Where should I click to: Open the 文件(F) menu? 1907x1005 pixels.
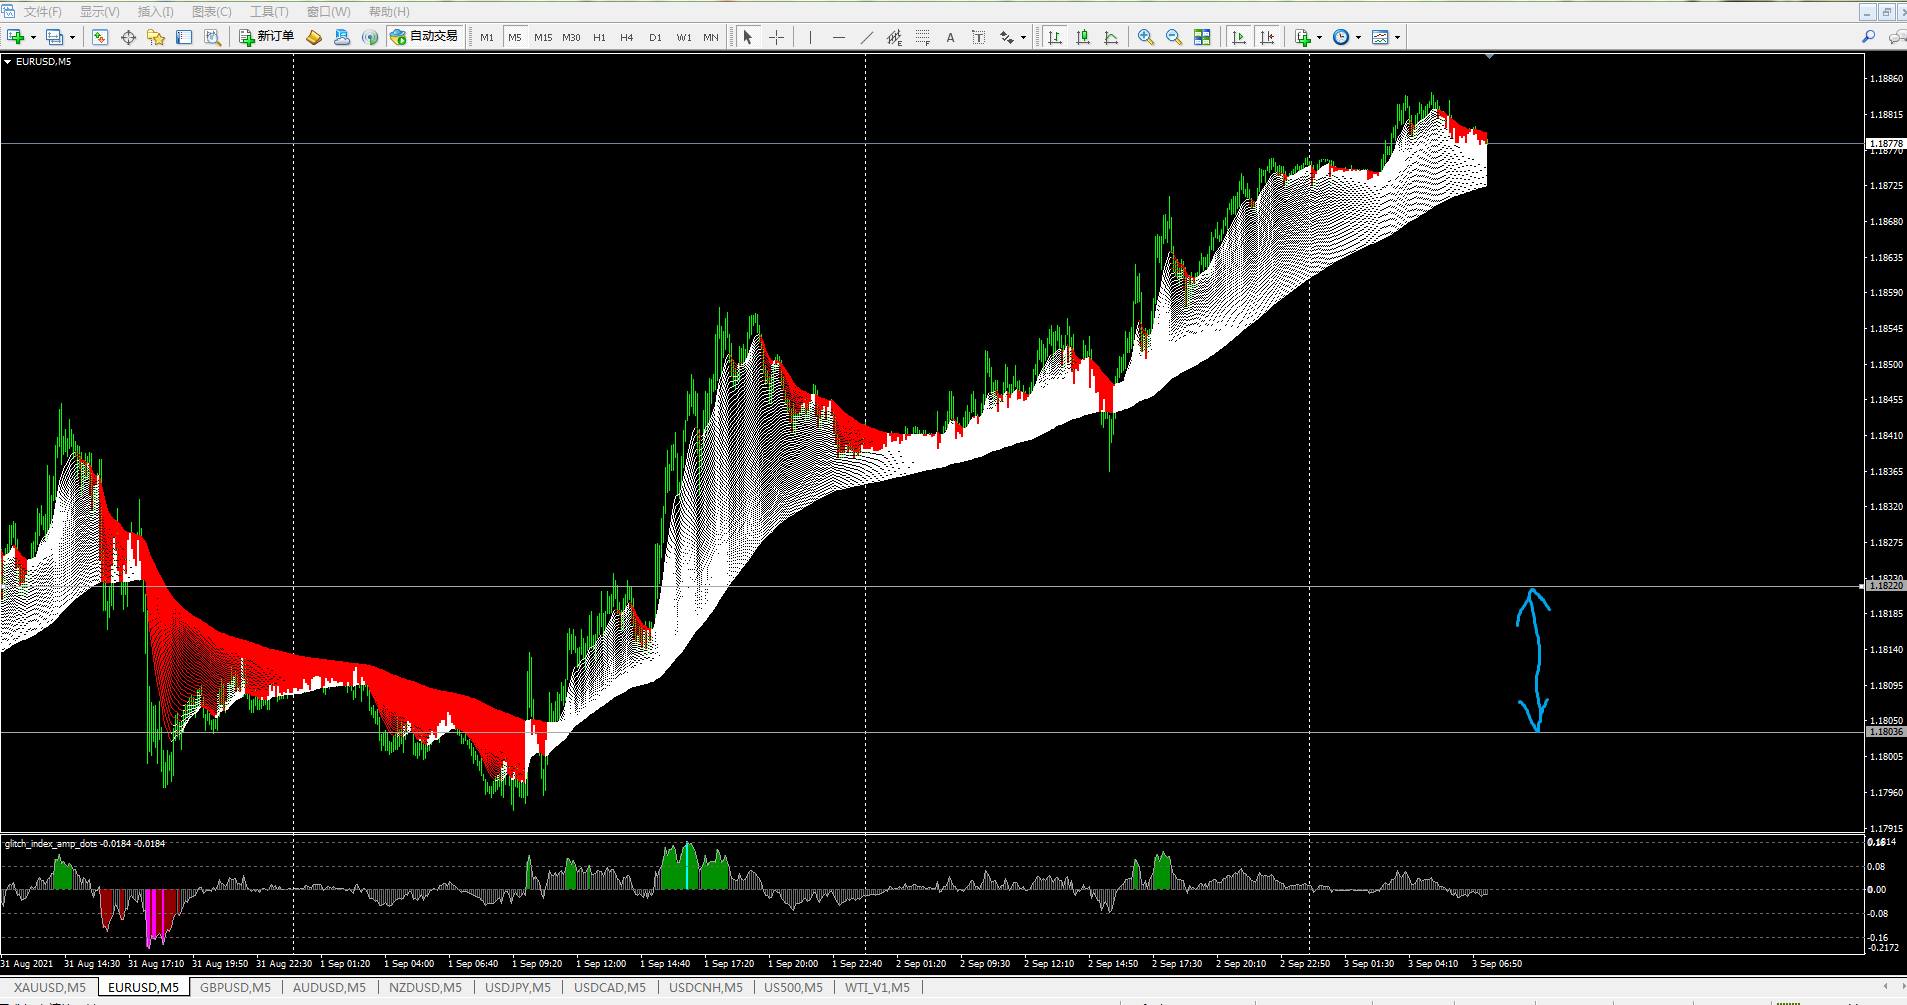pos(42,12)
